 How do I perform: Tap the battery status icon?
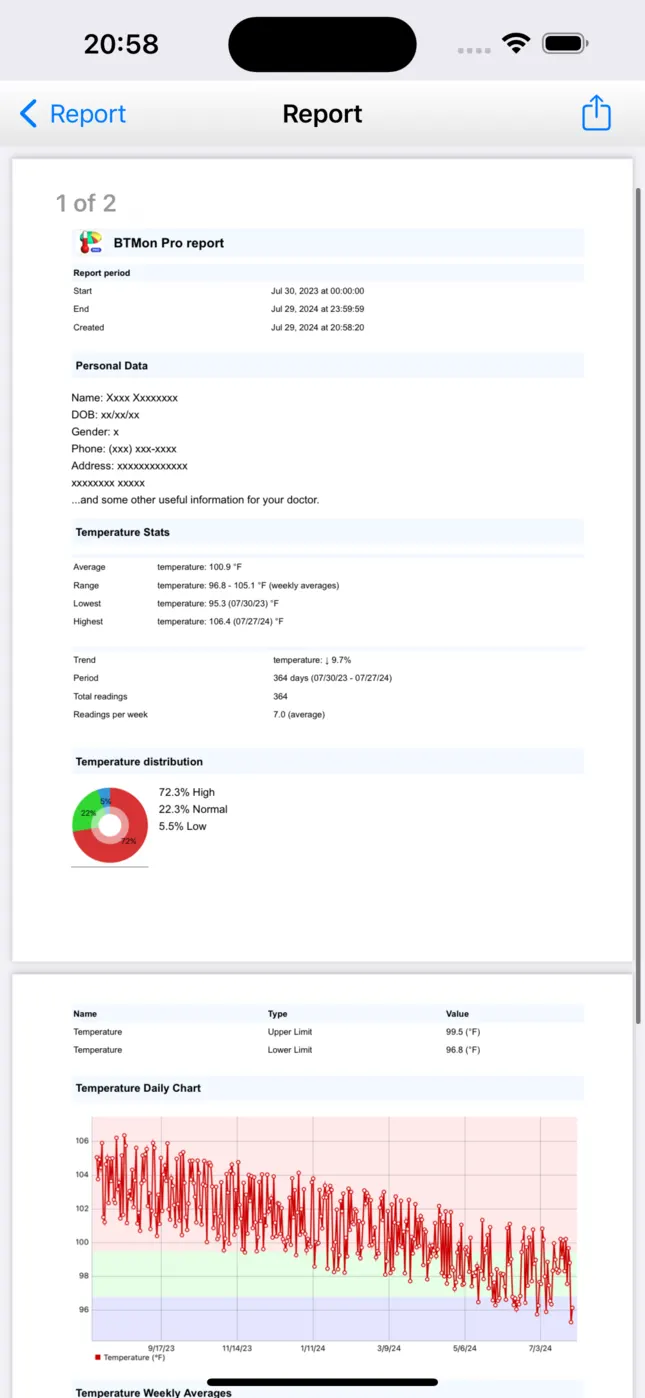[x=566, y=43]
